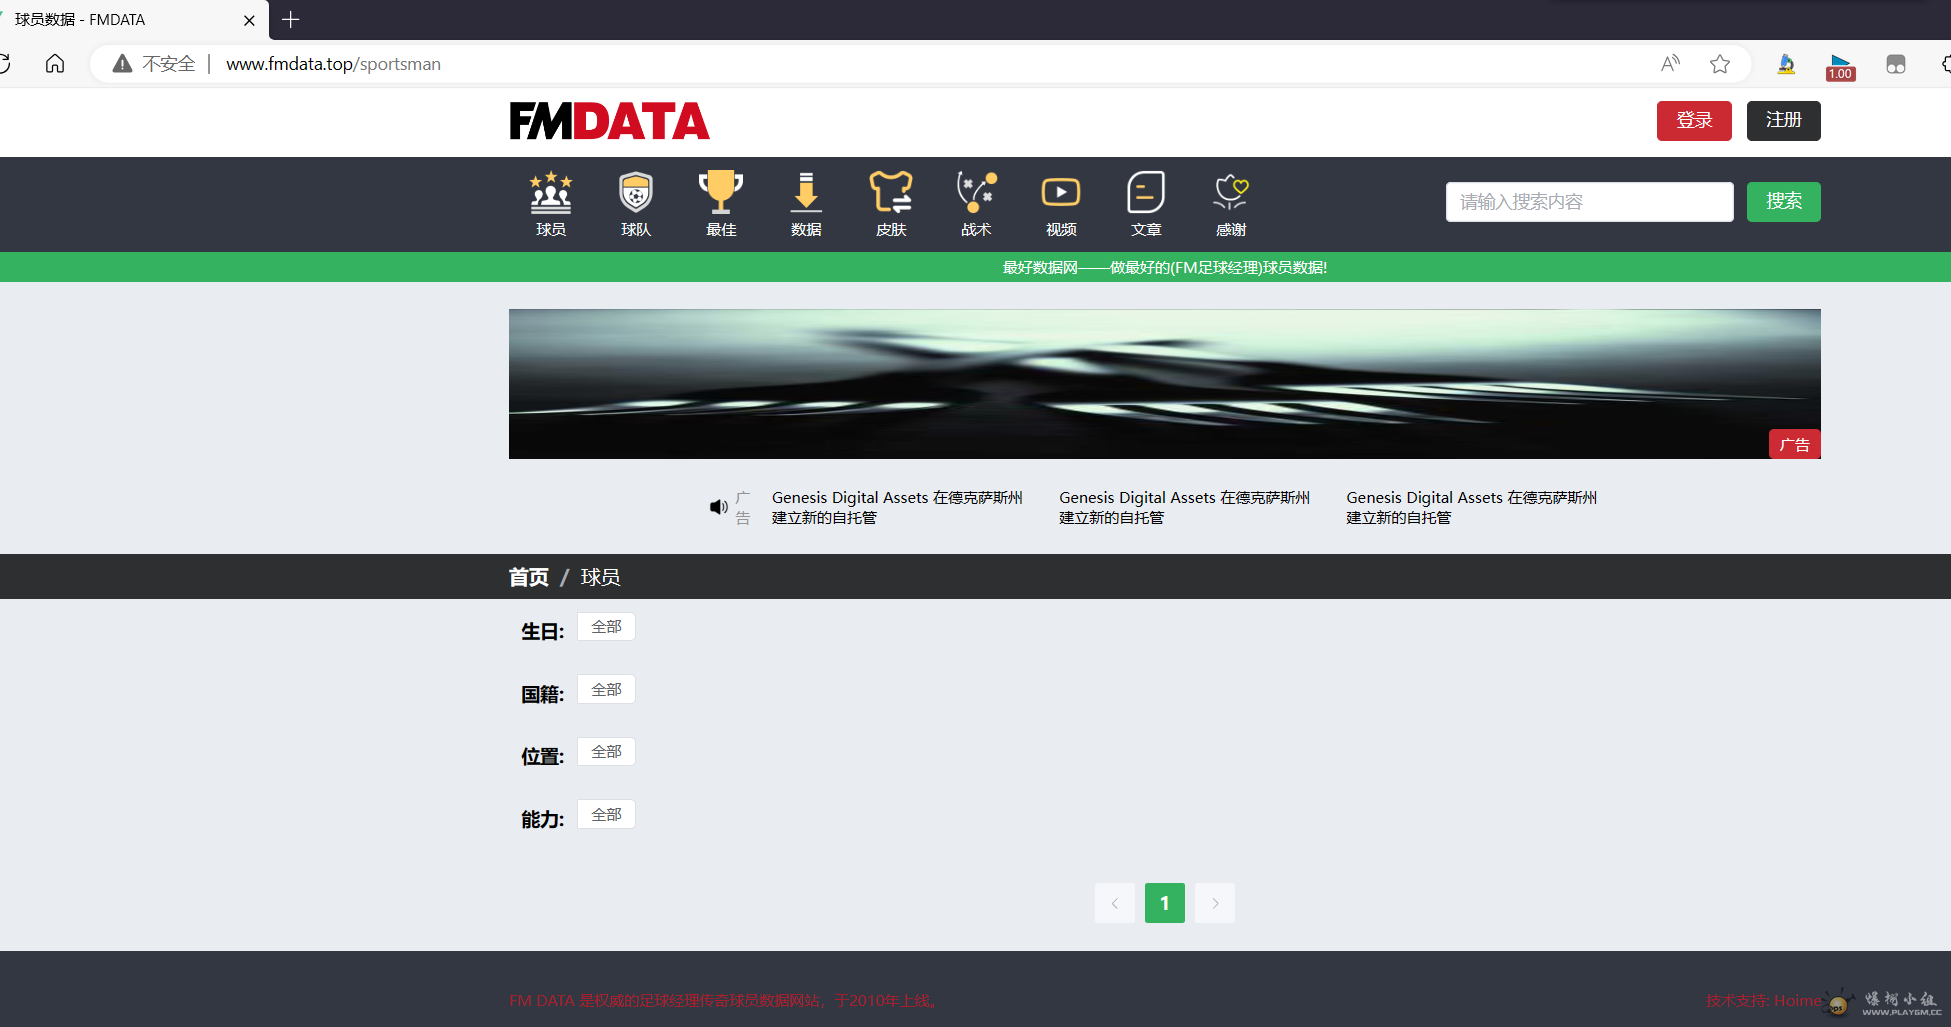1951x1027 pixels.
Task: Select 全部 for the 能力 filter
Action: (606, 815)
